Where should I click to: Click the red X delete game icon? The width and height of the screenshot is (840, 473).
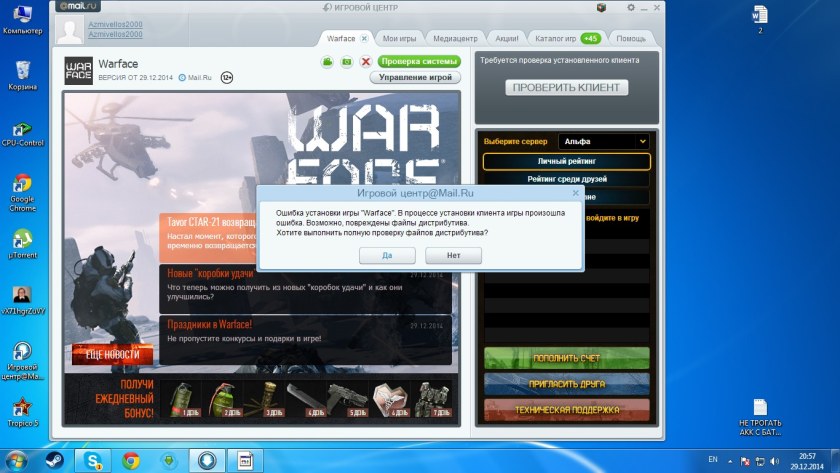click(366, 62)
